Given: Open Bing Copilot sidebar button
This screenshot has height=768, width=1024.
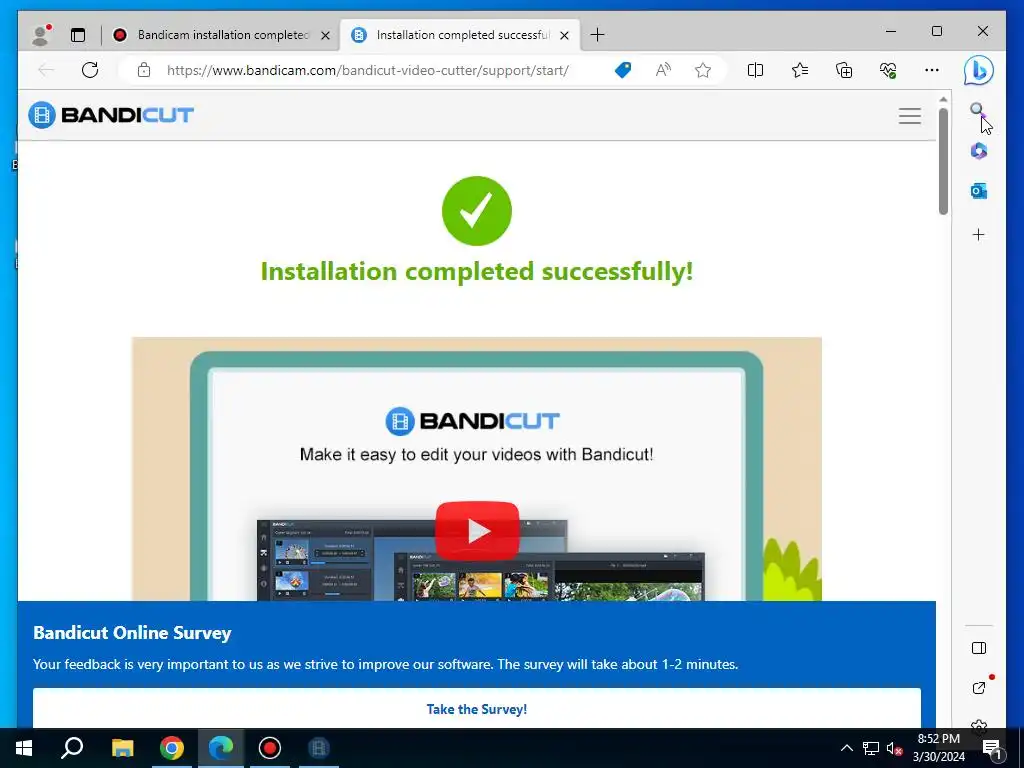Looking at the screenshot, I should pyautogui.click(x=978, y=70).
